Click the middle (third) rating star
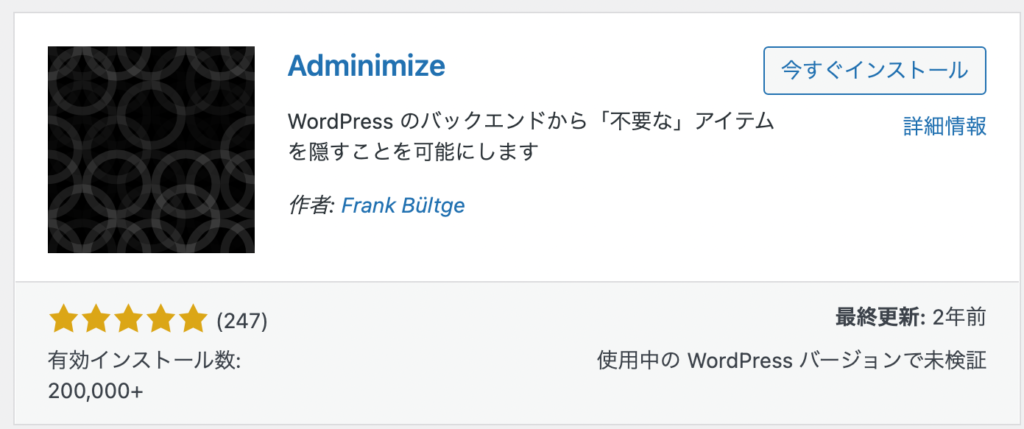 tap(128, 319)
